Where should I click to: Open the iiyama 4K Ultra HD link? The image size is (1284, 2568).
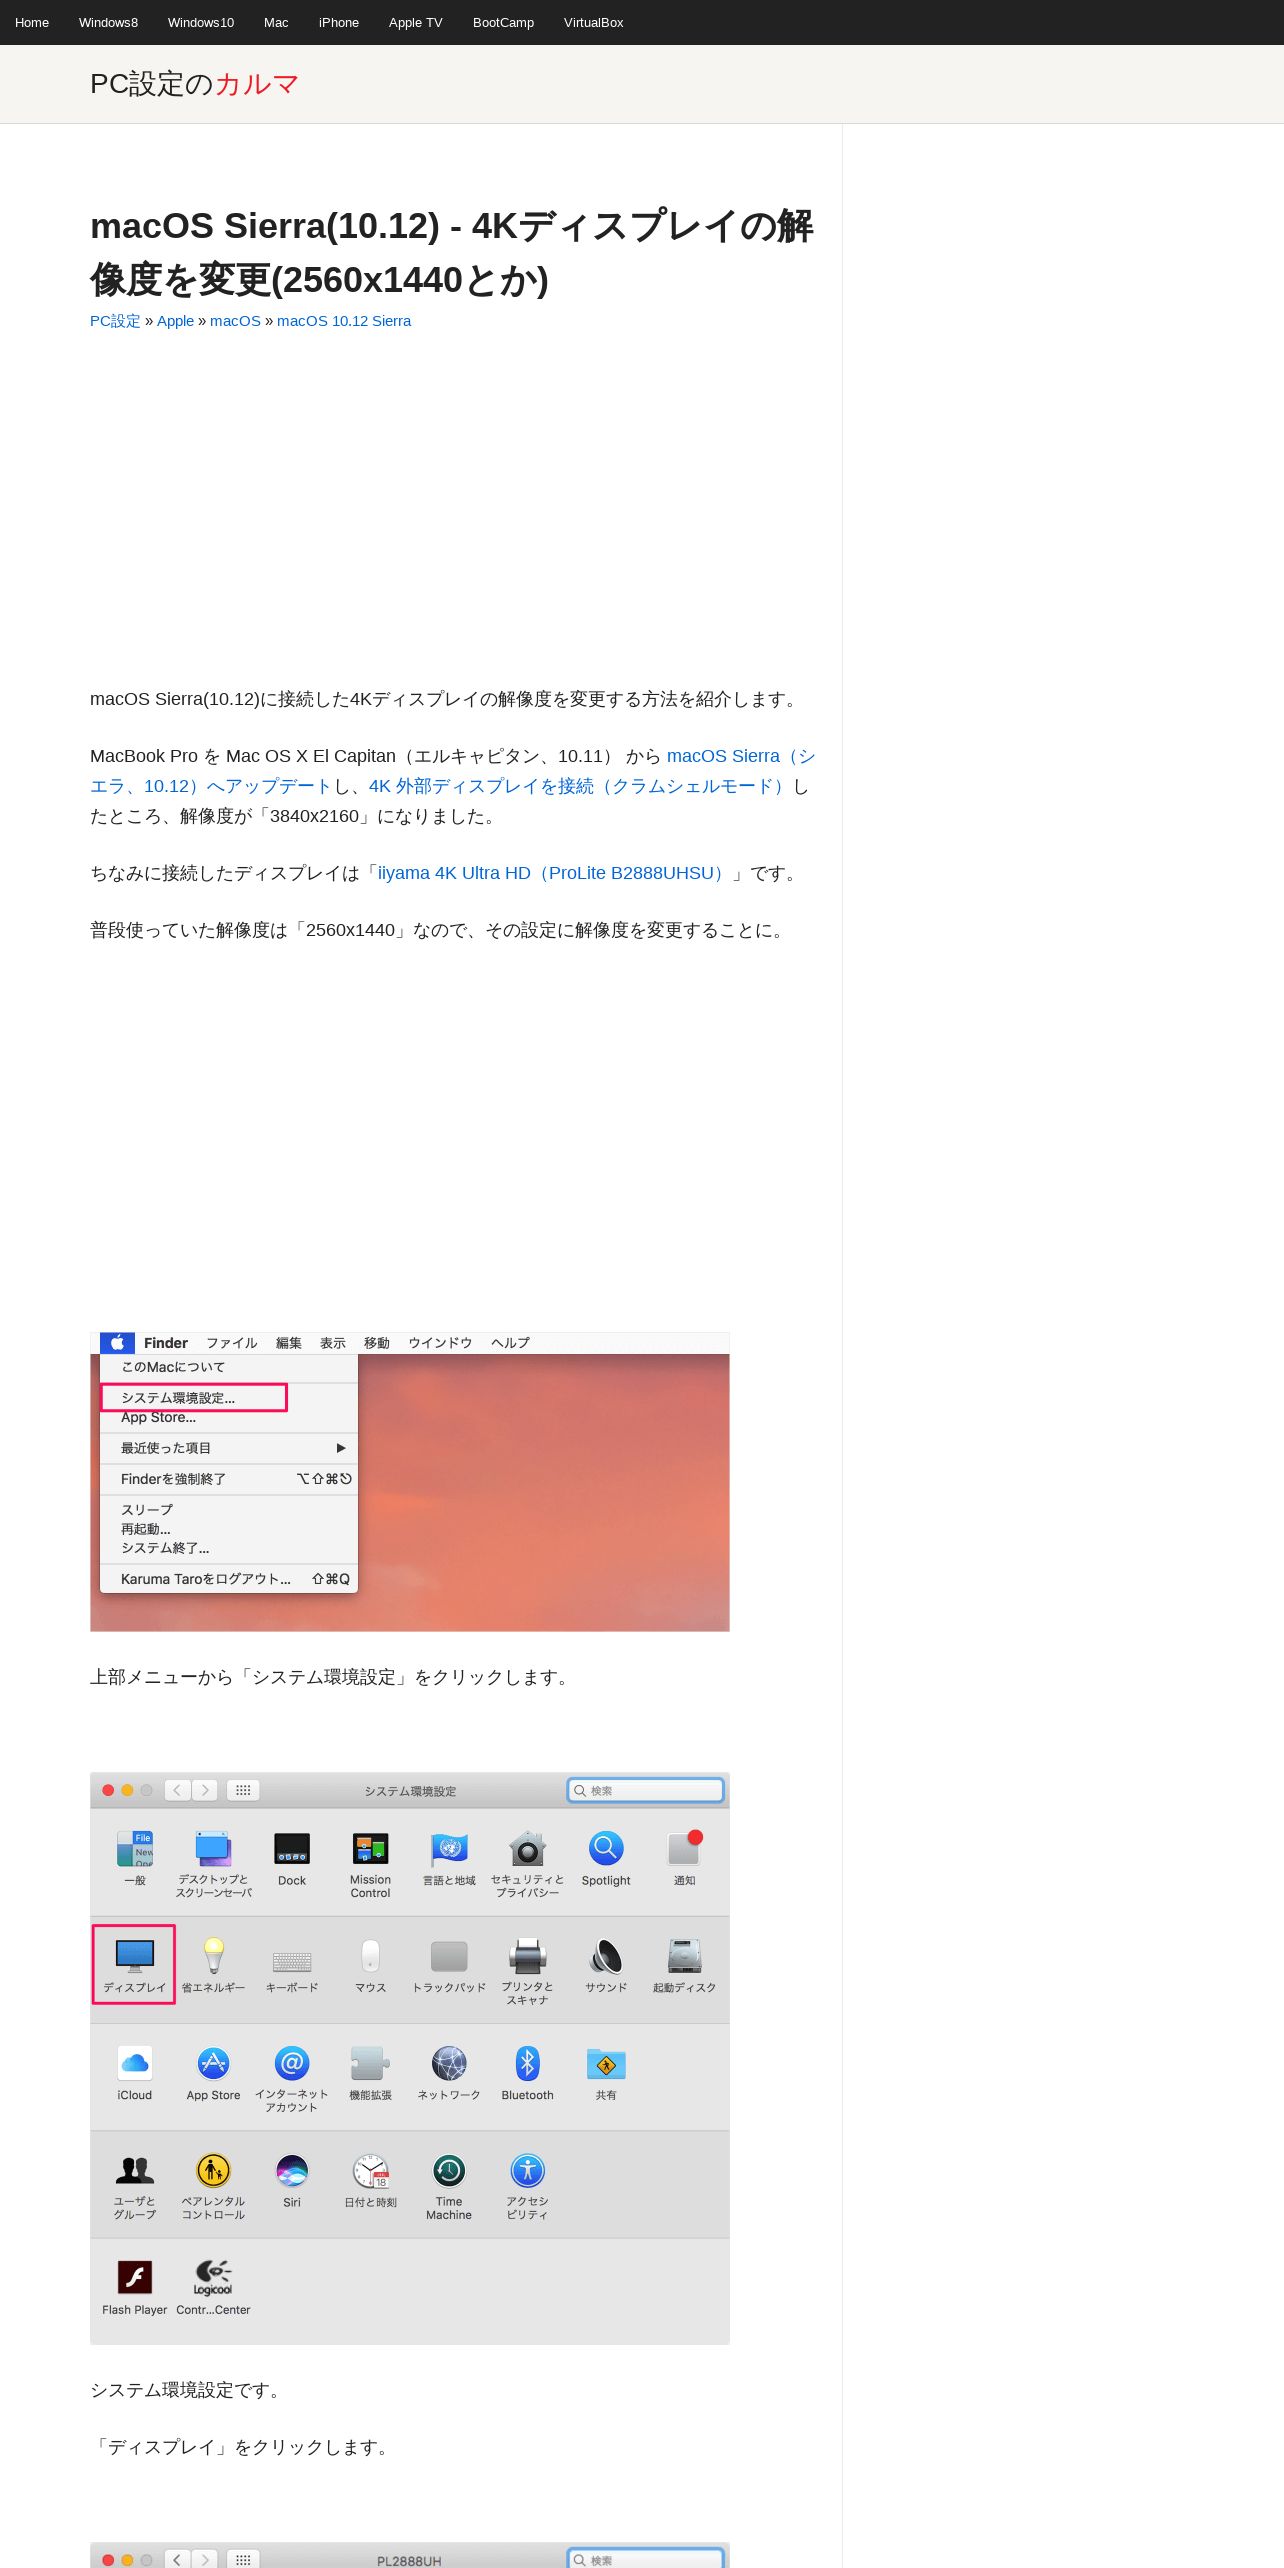point(553,873)
